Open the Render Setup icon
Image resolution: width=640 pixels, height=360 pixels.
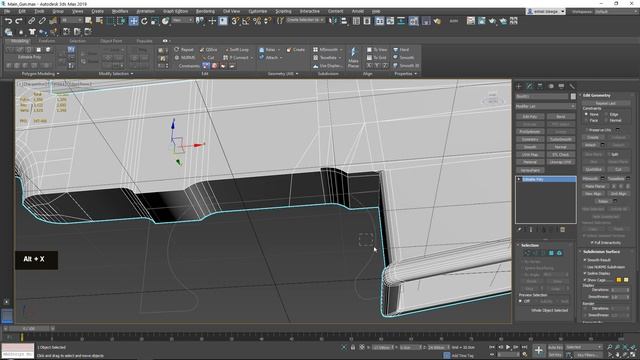pos(471,21)
